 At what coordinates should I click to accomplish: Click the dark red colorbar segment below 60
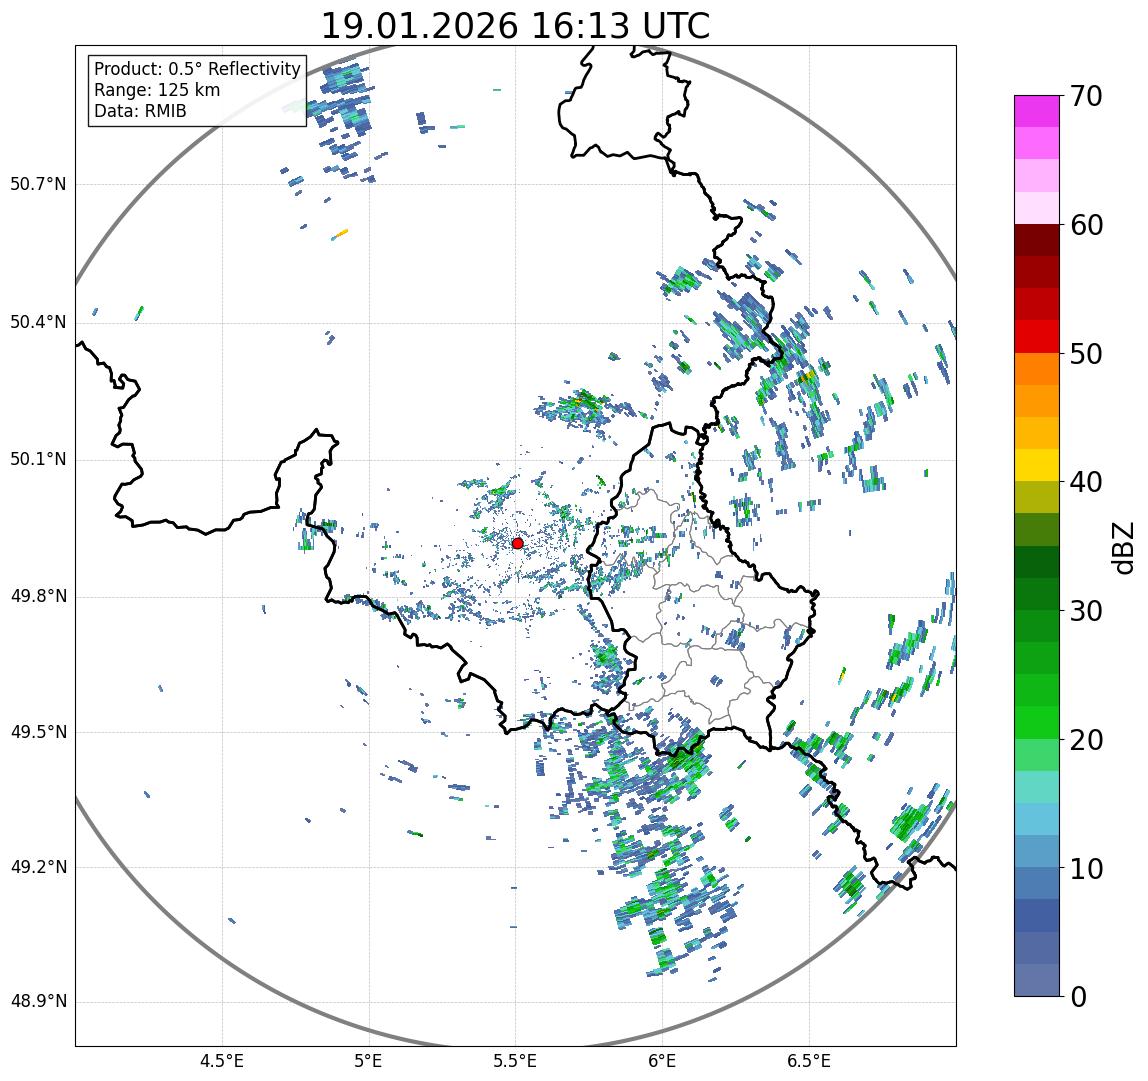pos(1037,239)
